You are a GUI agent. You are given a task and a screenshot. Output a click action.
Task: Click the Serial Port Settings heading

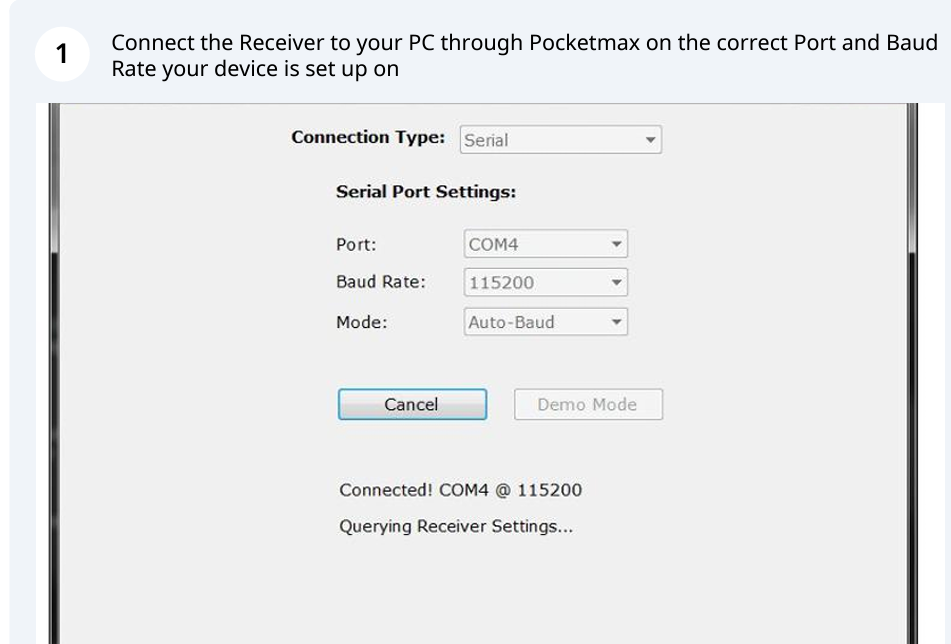[x=426, y=192]
